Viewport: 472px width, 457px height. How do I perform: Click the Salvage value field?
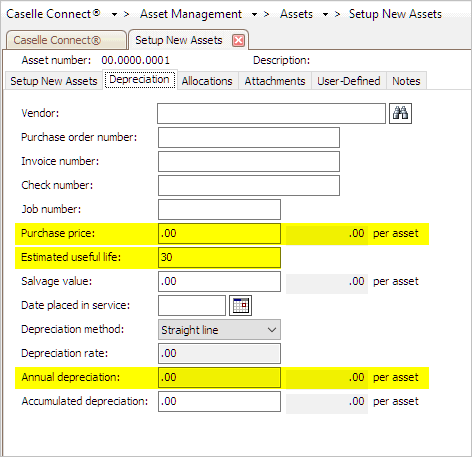point(219,281)
